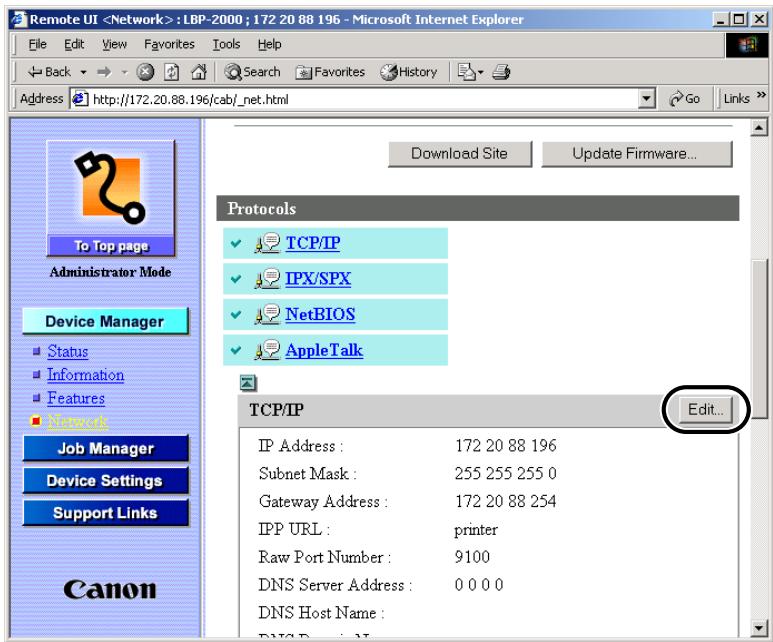Click the page icon in address bar
Screen dimensions: 773x642
pyautogui.click(x=80, y=99)
